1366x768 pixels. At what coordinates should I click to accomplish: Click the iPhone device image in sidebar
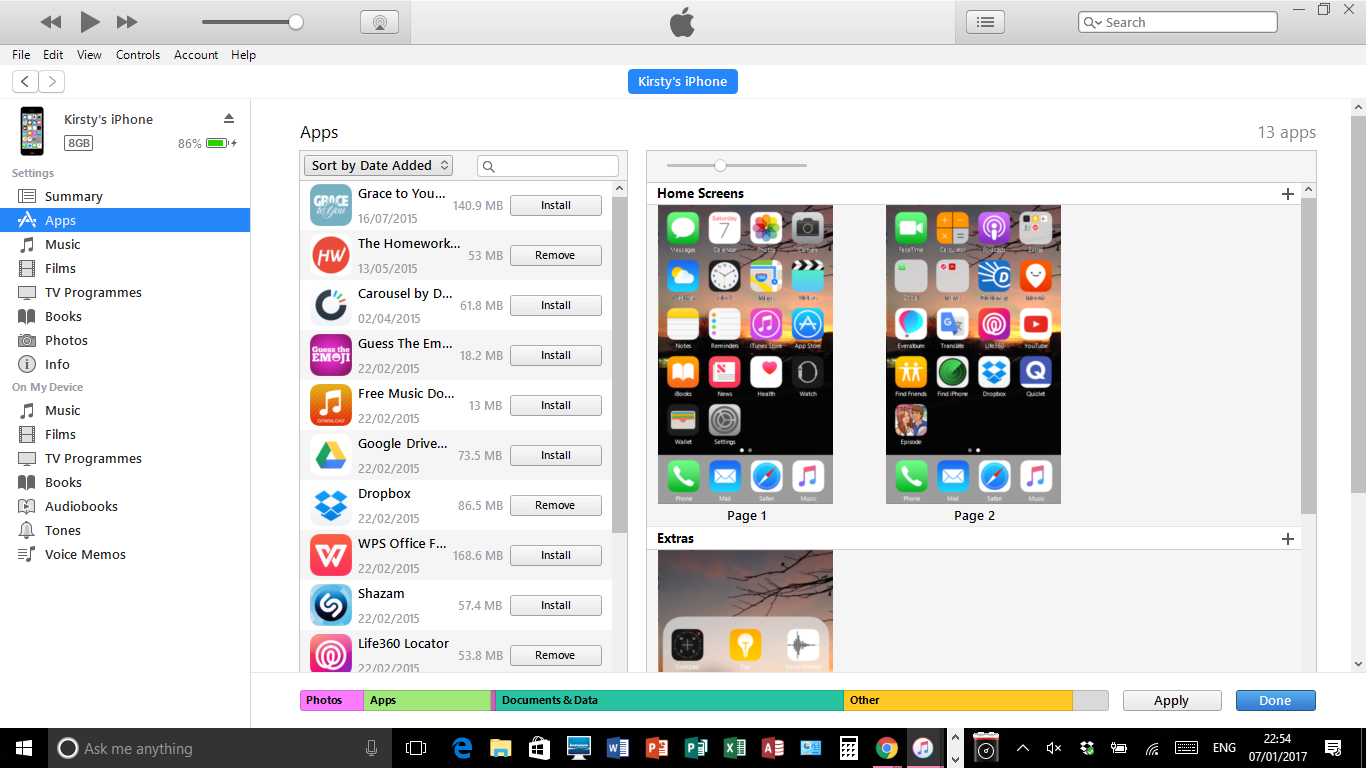coord(33,131)
